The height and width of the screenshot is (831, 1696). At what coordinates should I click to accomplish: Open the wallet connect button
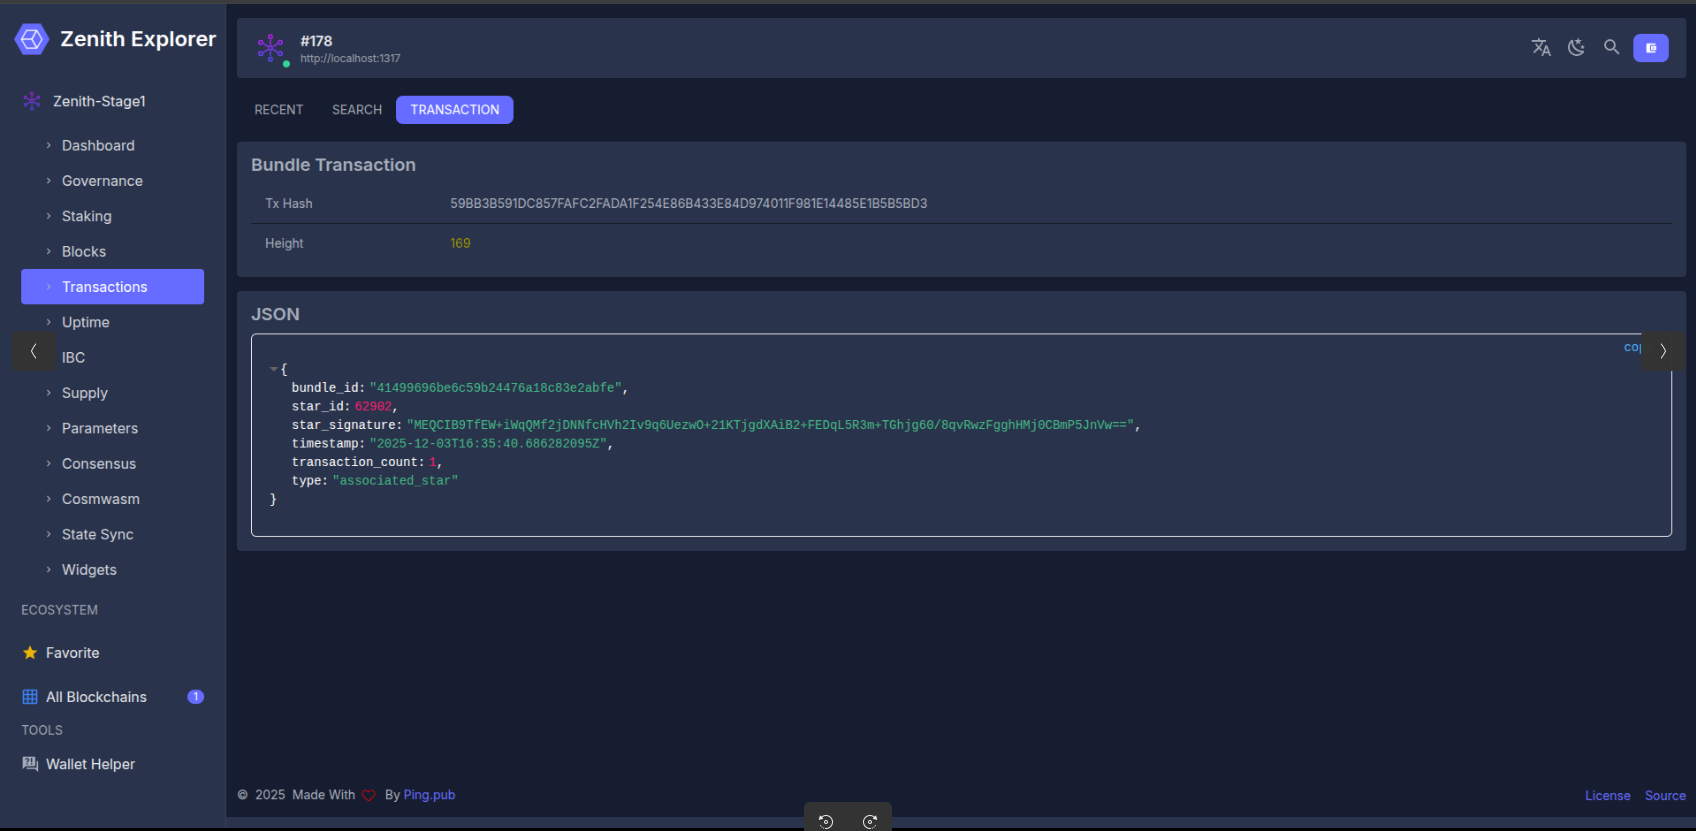pos(1650,48)
